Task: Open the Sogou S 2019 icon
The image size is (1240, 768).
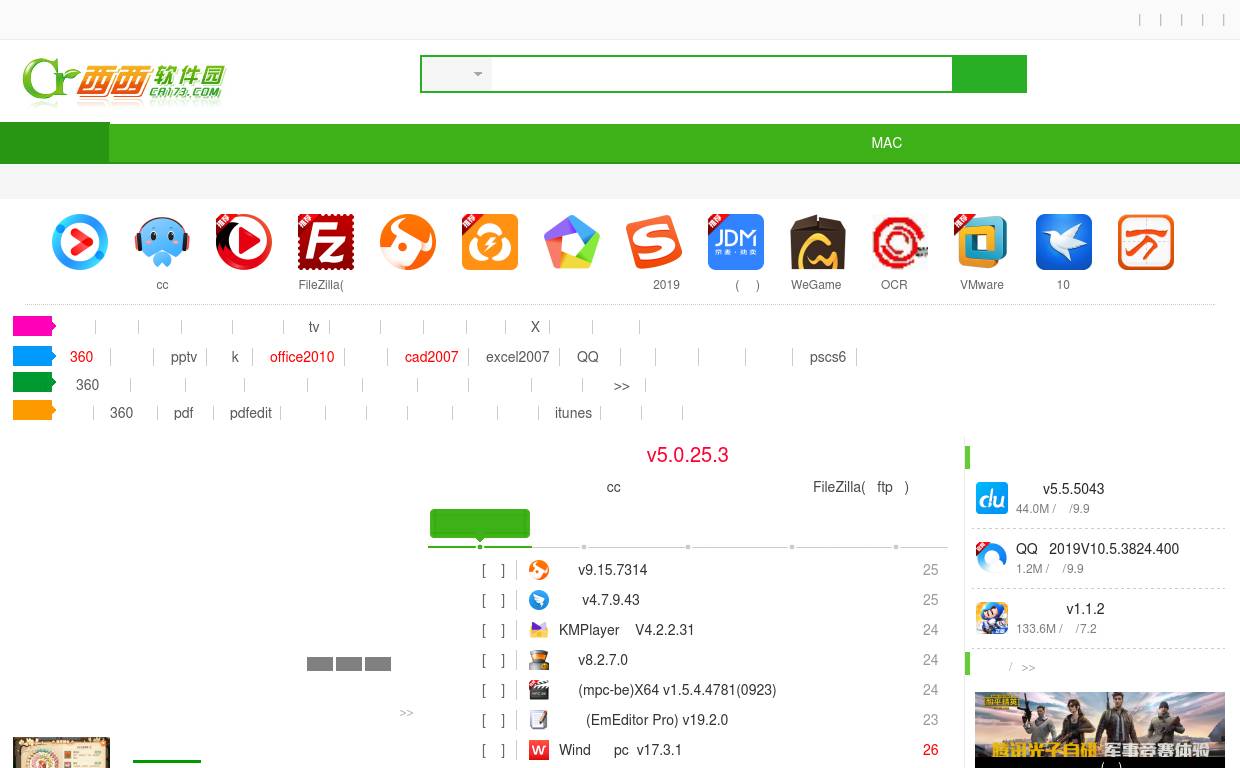Action: coord(654,242)
